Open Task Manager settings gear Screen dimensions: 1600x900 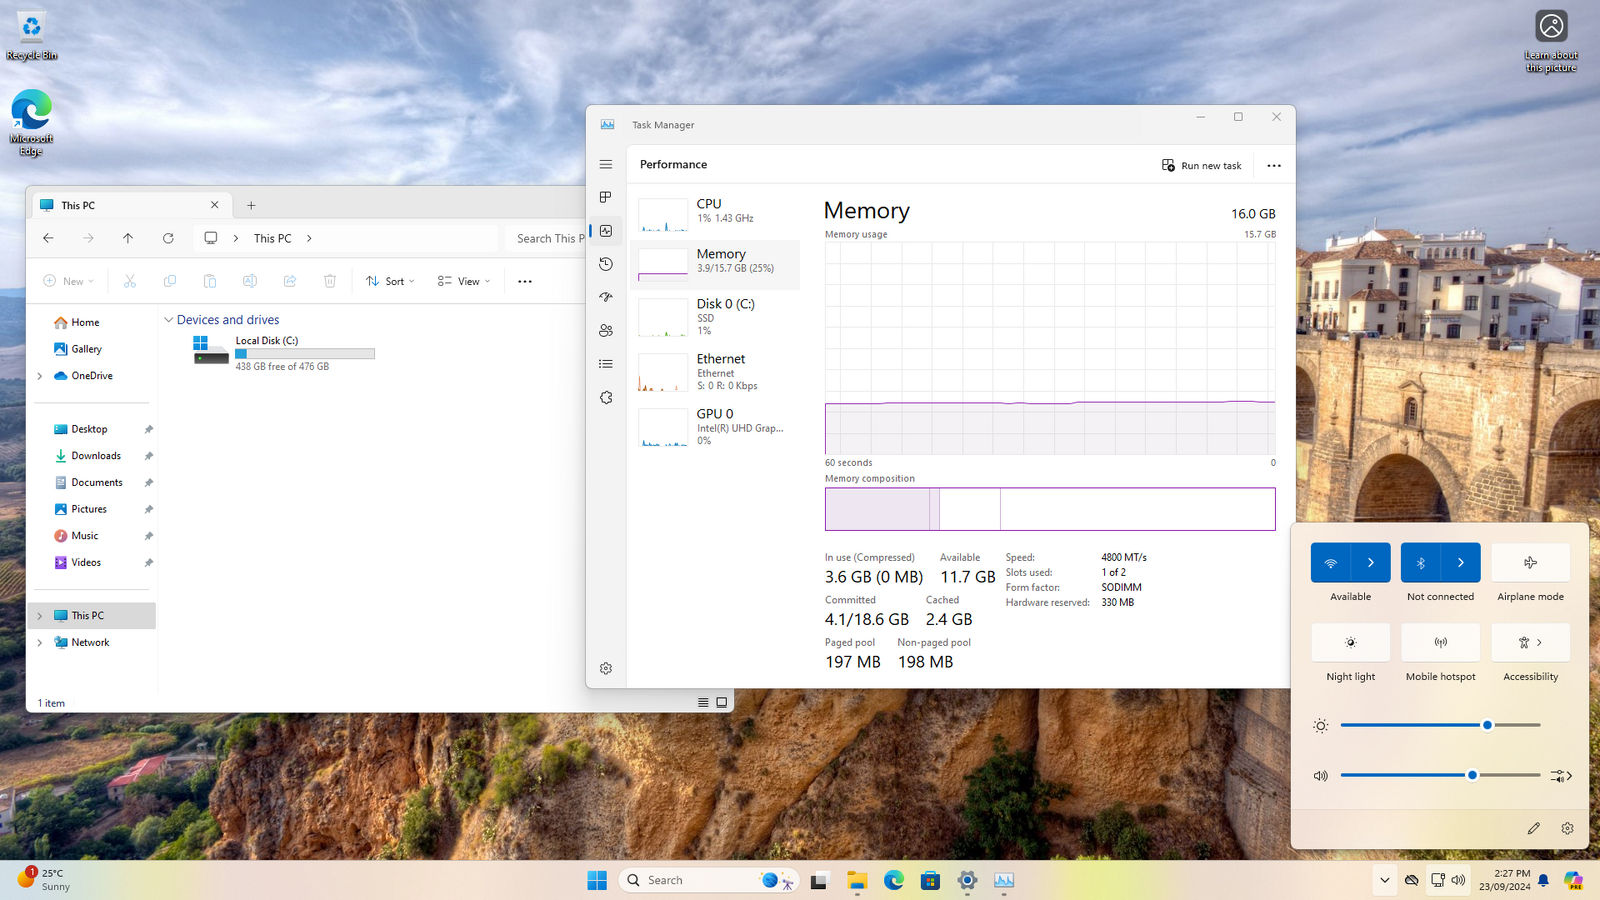[606, 668]
